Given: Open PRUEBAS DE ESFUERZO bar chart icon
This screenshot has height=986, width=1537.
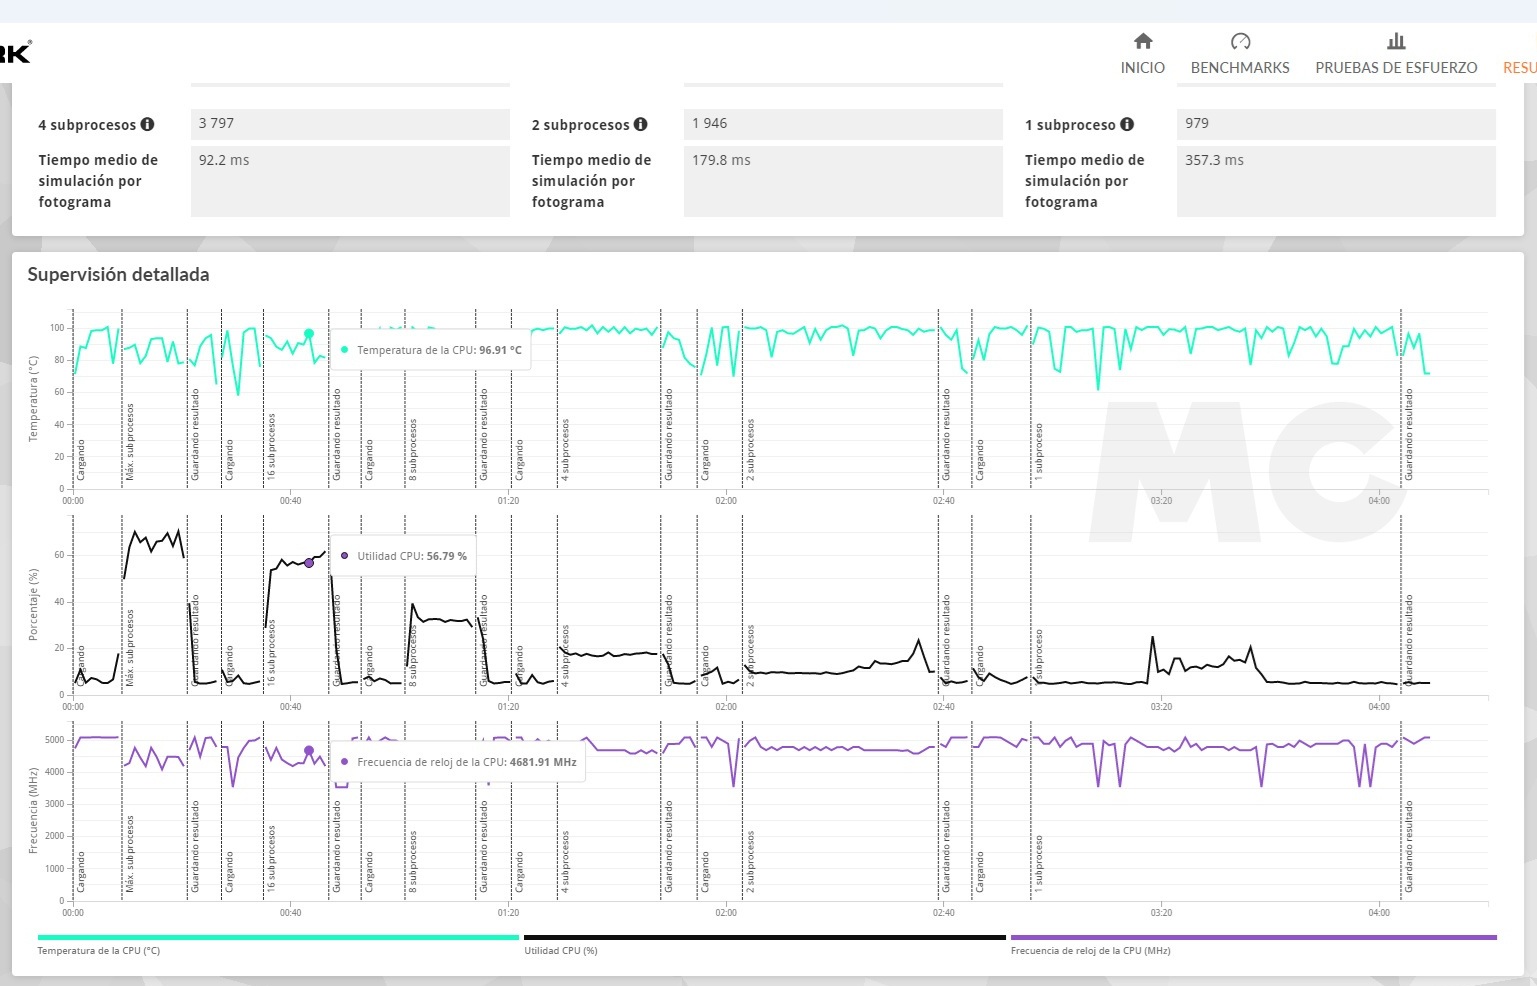Looking at the screenshot, I should 1396,41.
